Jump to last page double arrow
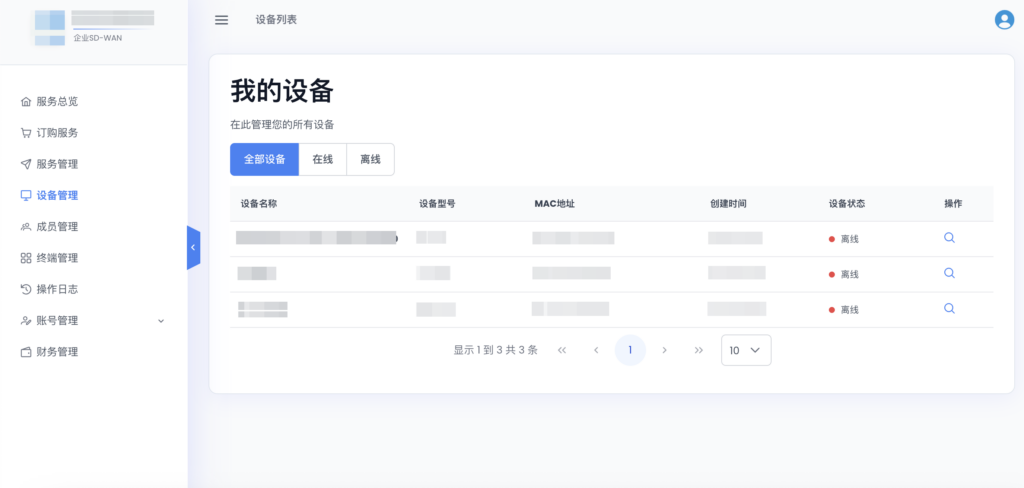The height and width of the screenshot is (488, 1024). (x=698, y=350)
